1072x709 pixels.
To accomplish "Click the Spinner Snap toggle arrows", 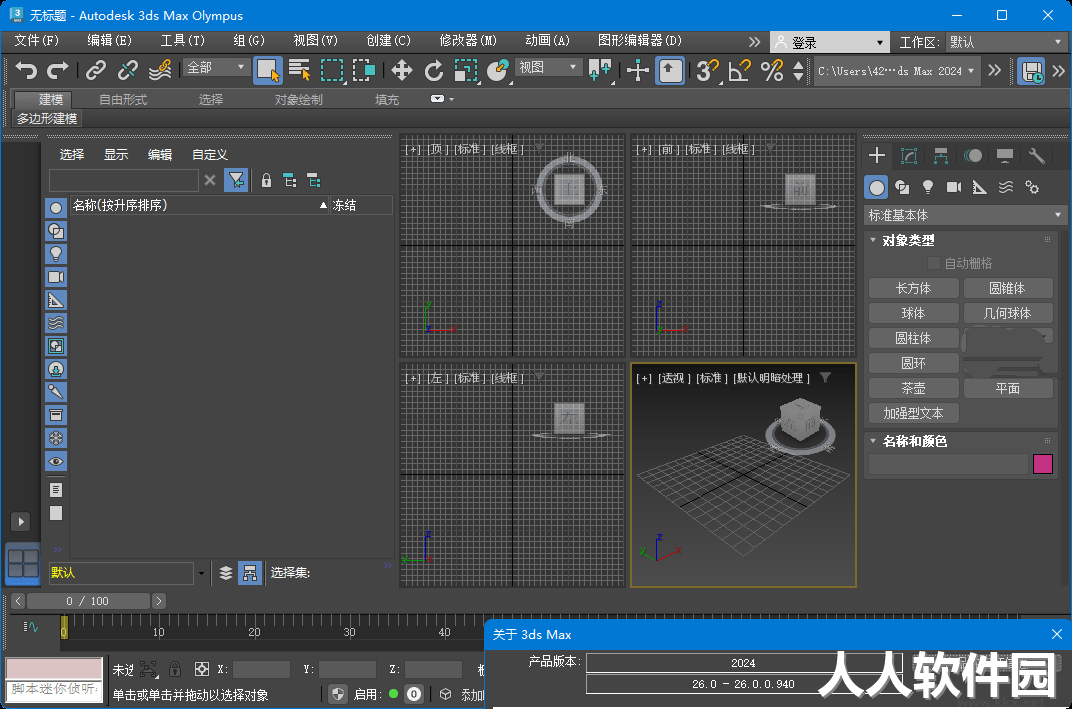I will (798, 70).
